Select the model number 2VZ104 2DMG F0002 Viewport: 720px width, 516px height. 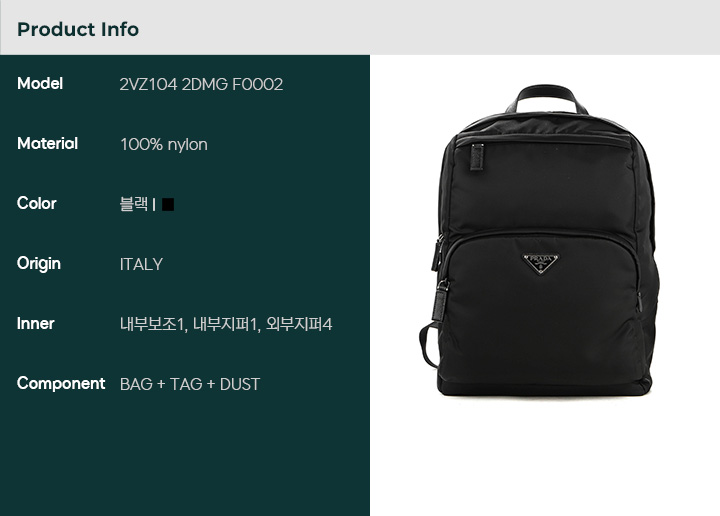201,84
